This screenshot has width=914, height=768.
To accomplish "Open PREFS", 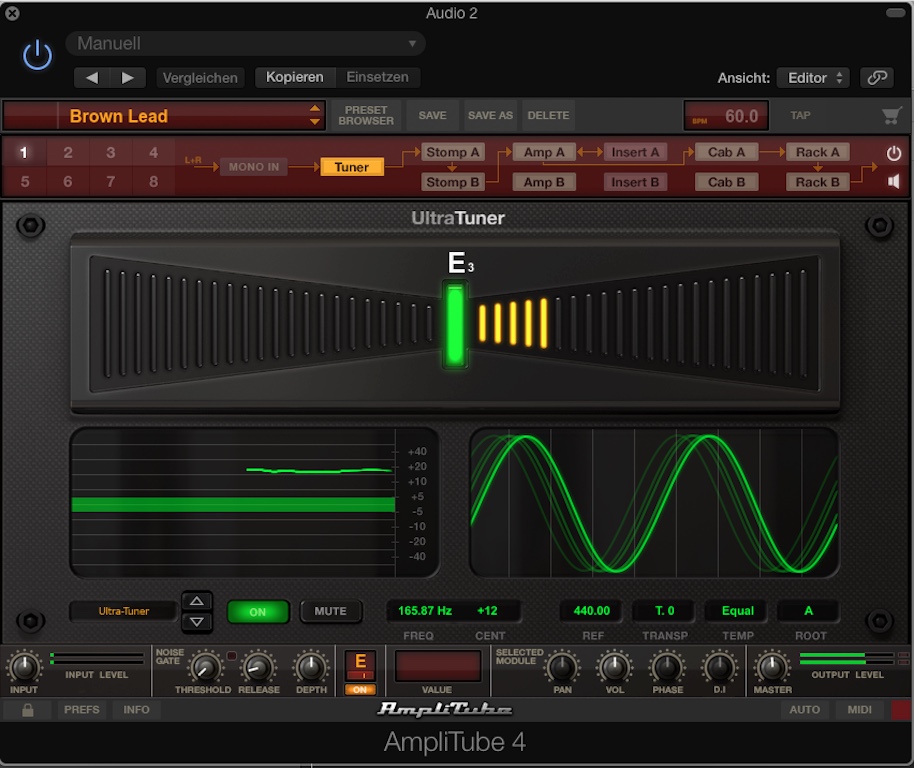I will 82,710.
